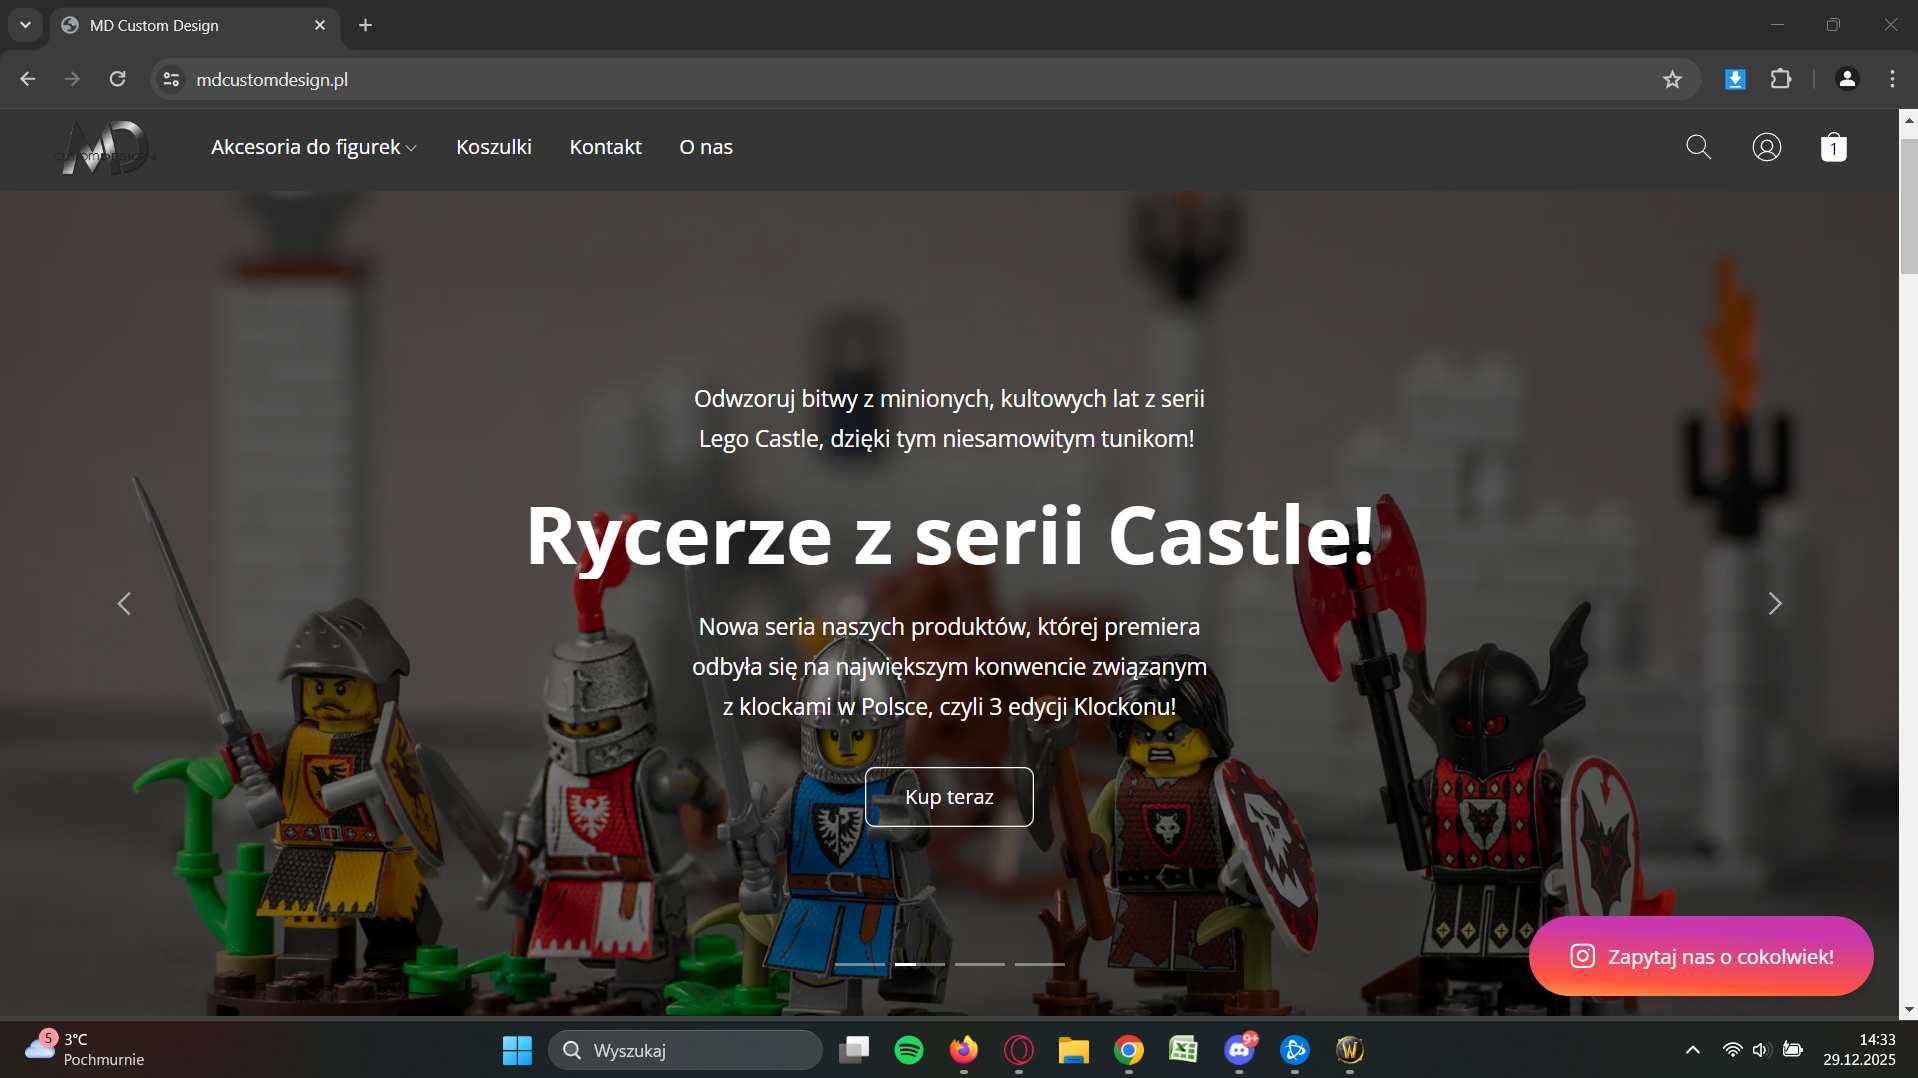
Task: Open Task View on the taskbar
Action: click(854, 1050)
